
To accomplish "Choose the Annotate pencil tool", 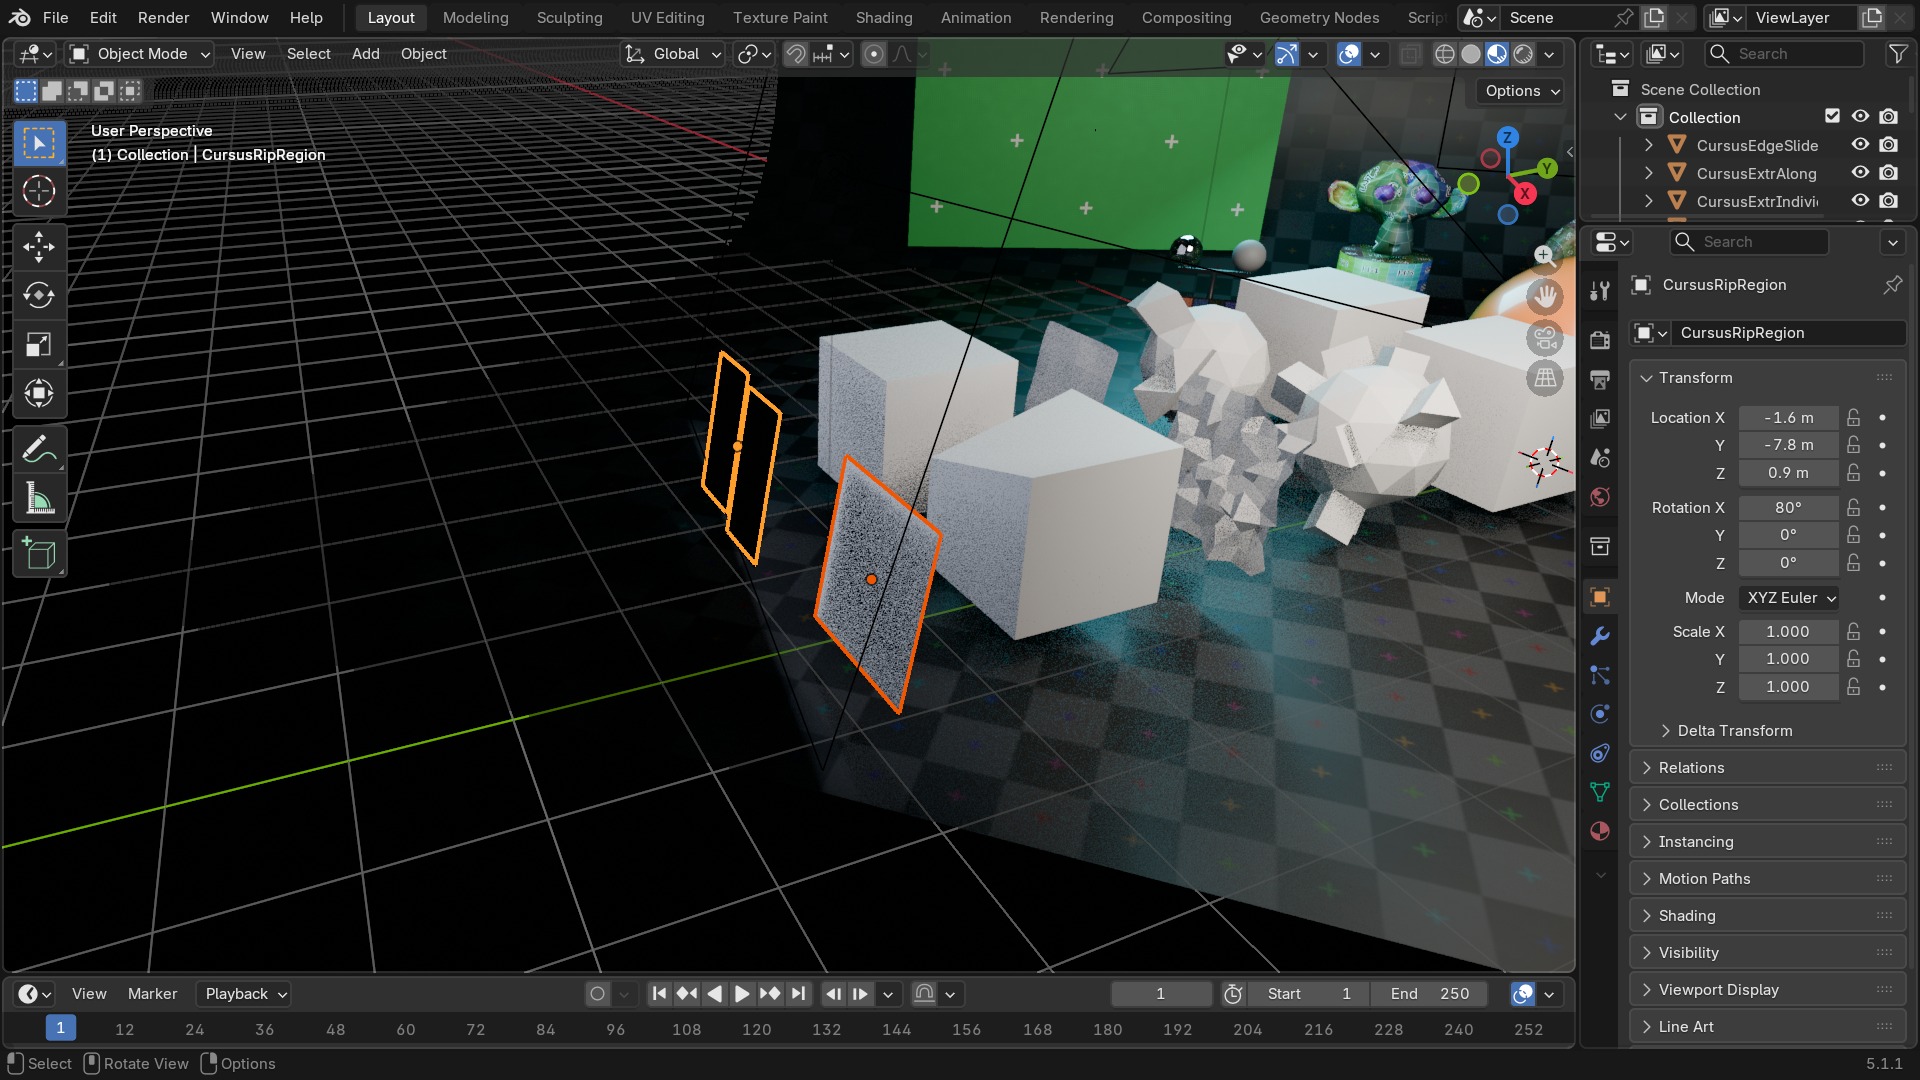I will coord(39,450).
